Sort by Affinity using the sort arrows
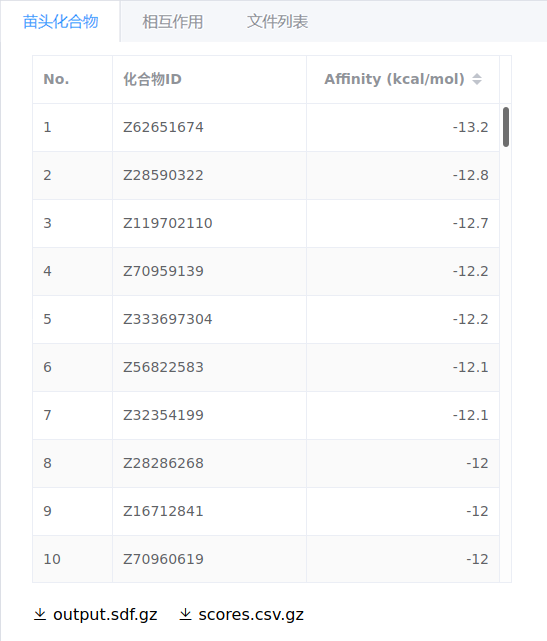This screenshot has height=641, width=547. pos(477,79)
